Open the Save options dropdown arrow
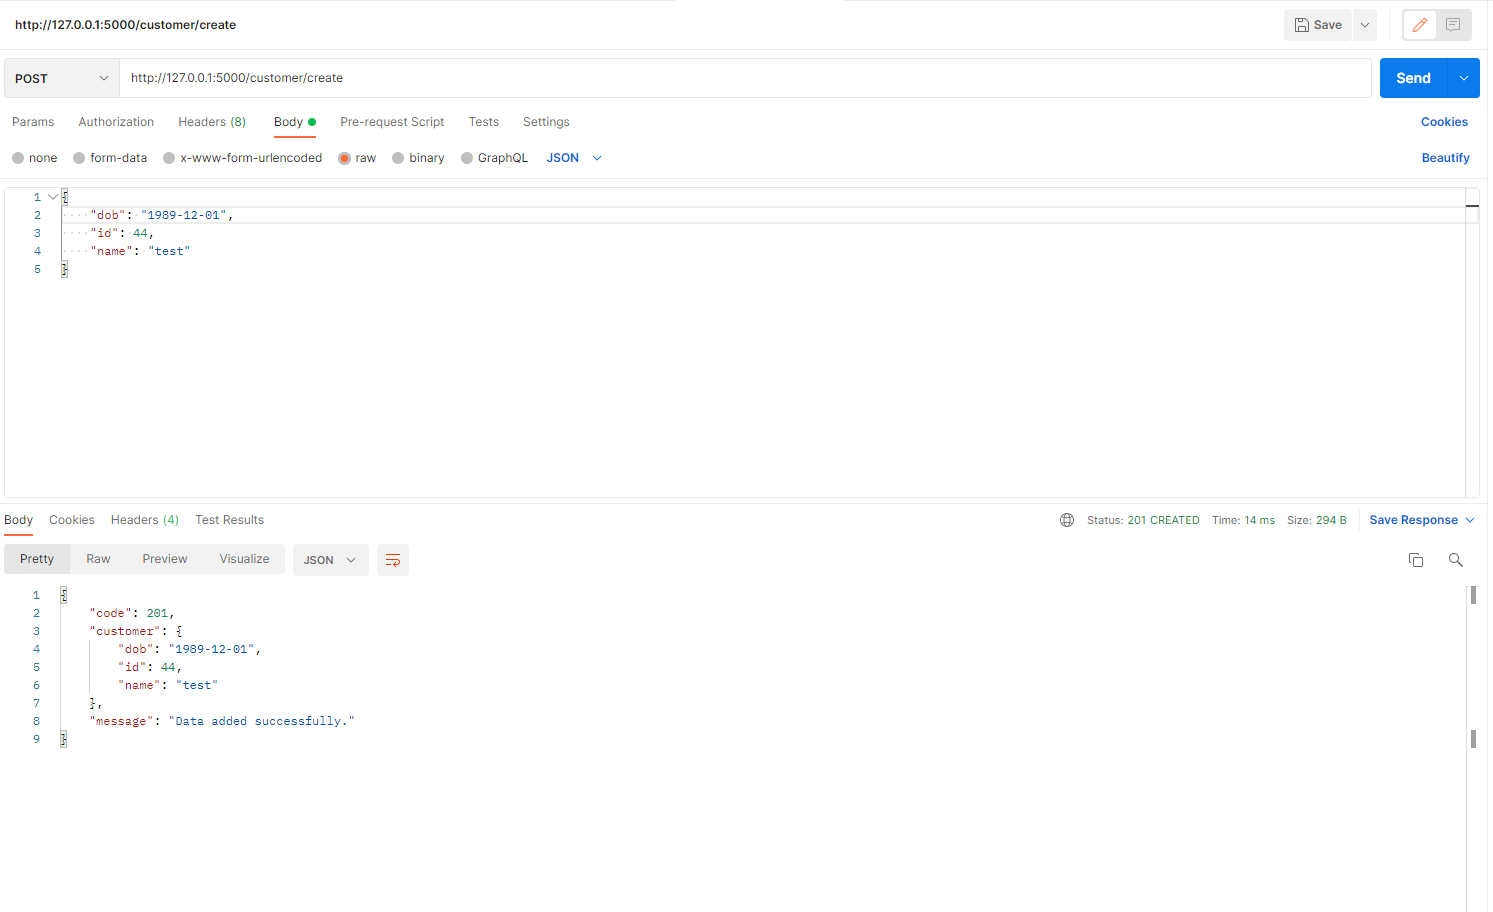1493x912 pixels. (1365, 25)
